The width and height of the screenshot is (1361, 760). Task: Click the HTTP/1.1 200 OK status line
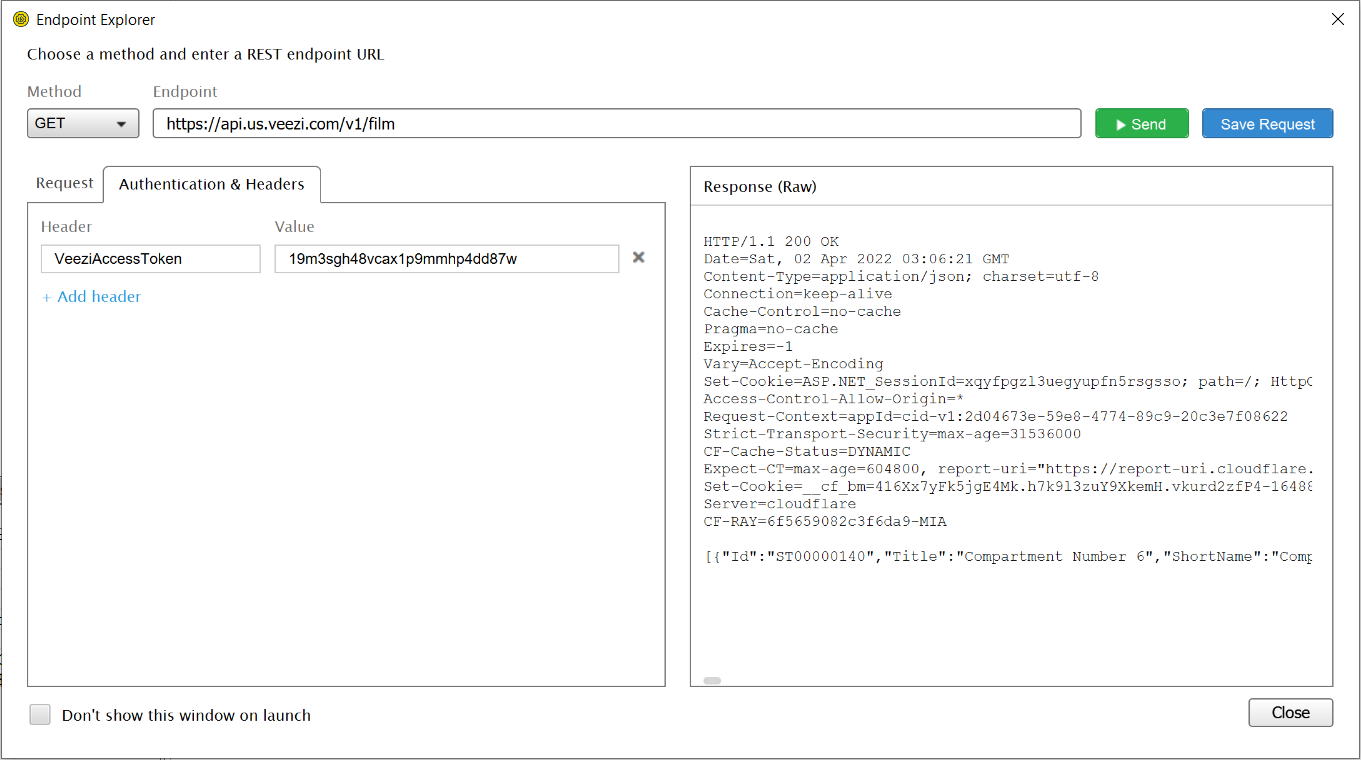pos(771,242)
